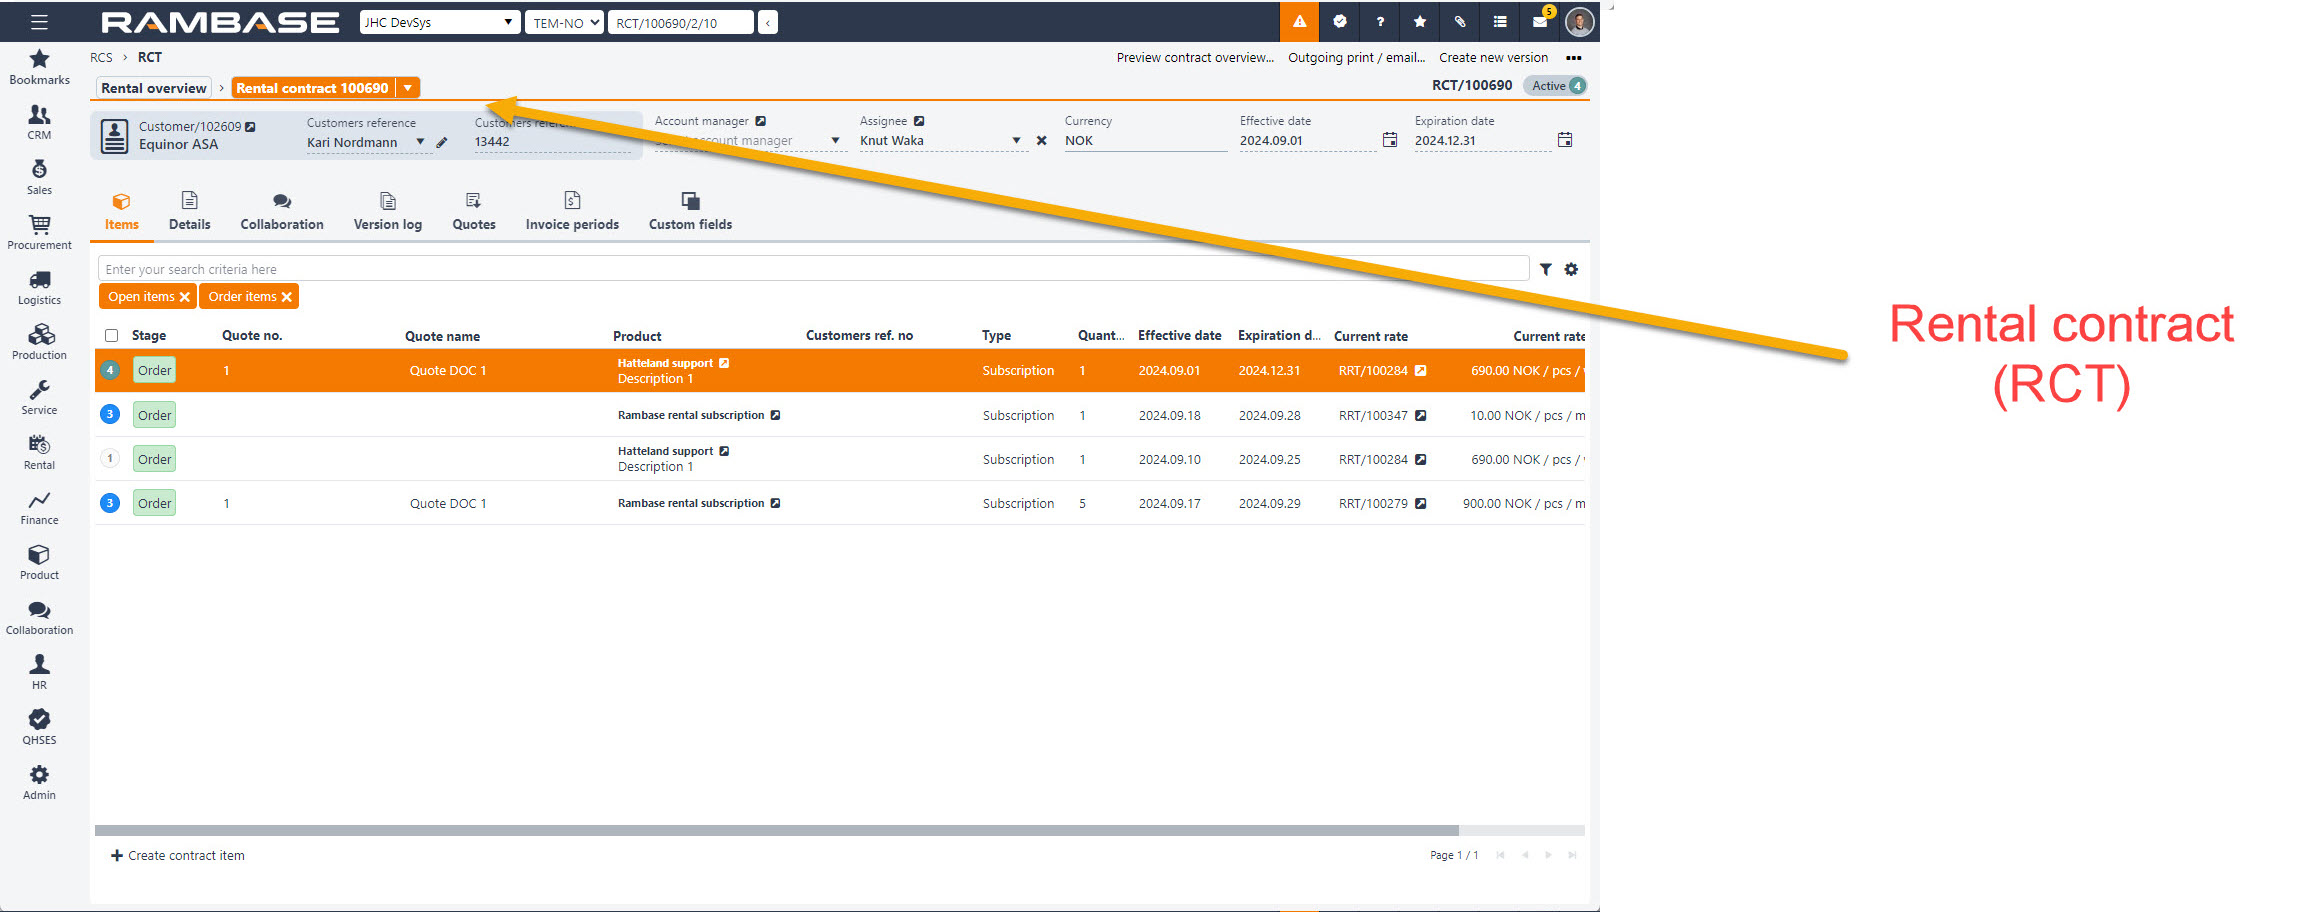Image resolution: width=2300 pixels, height=912 pixels.
Task: Open the Rental module in sidebar
Action: pos(39,452)
